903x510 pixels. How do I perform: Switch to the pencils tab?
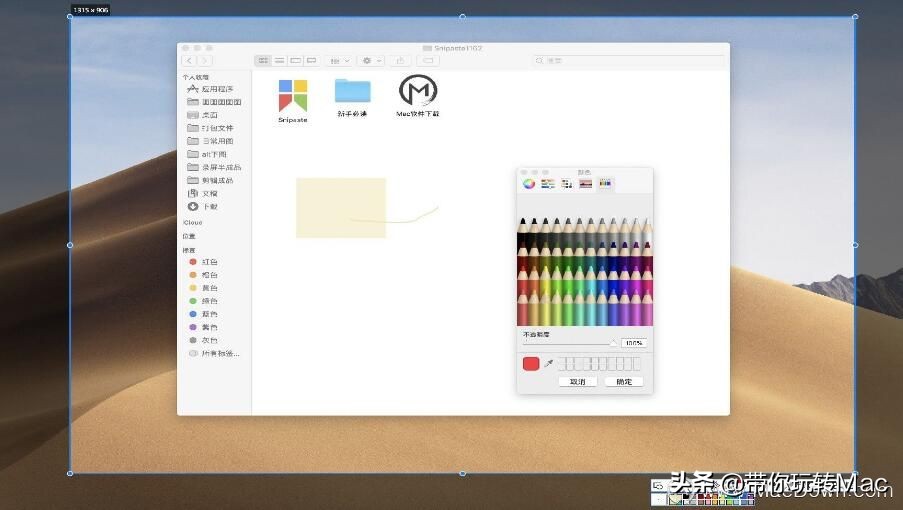[x=605, y=184]
